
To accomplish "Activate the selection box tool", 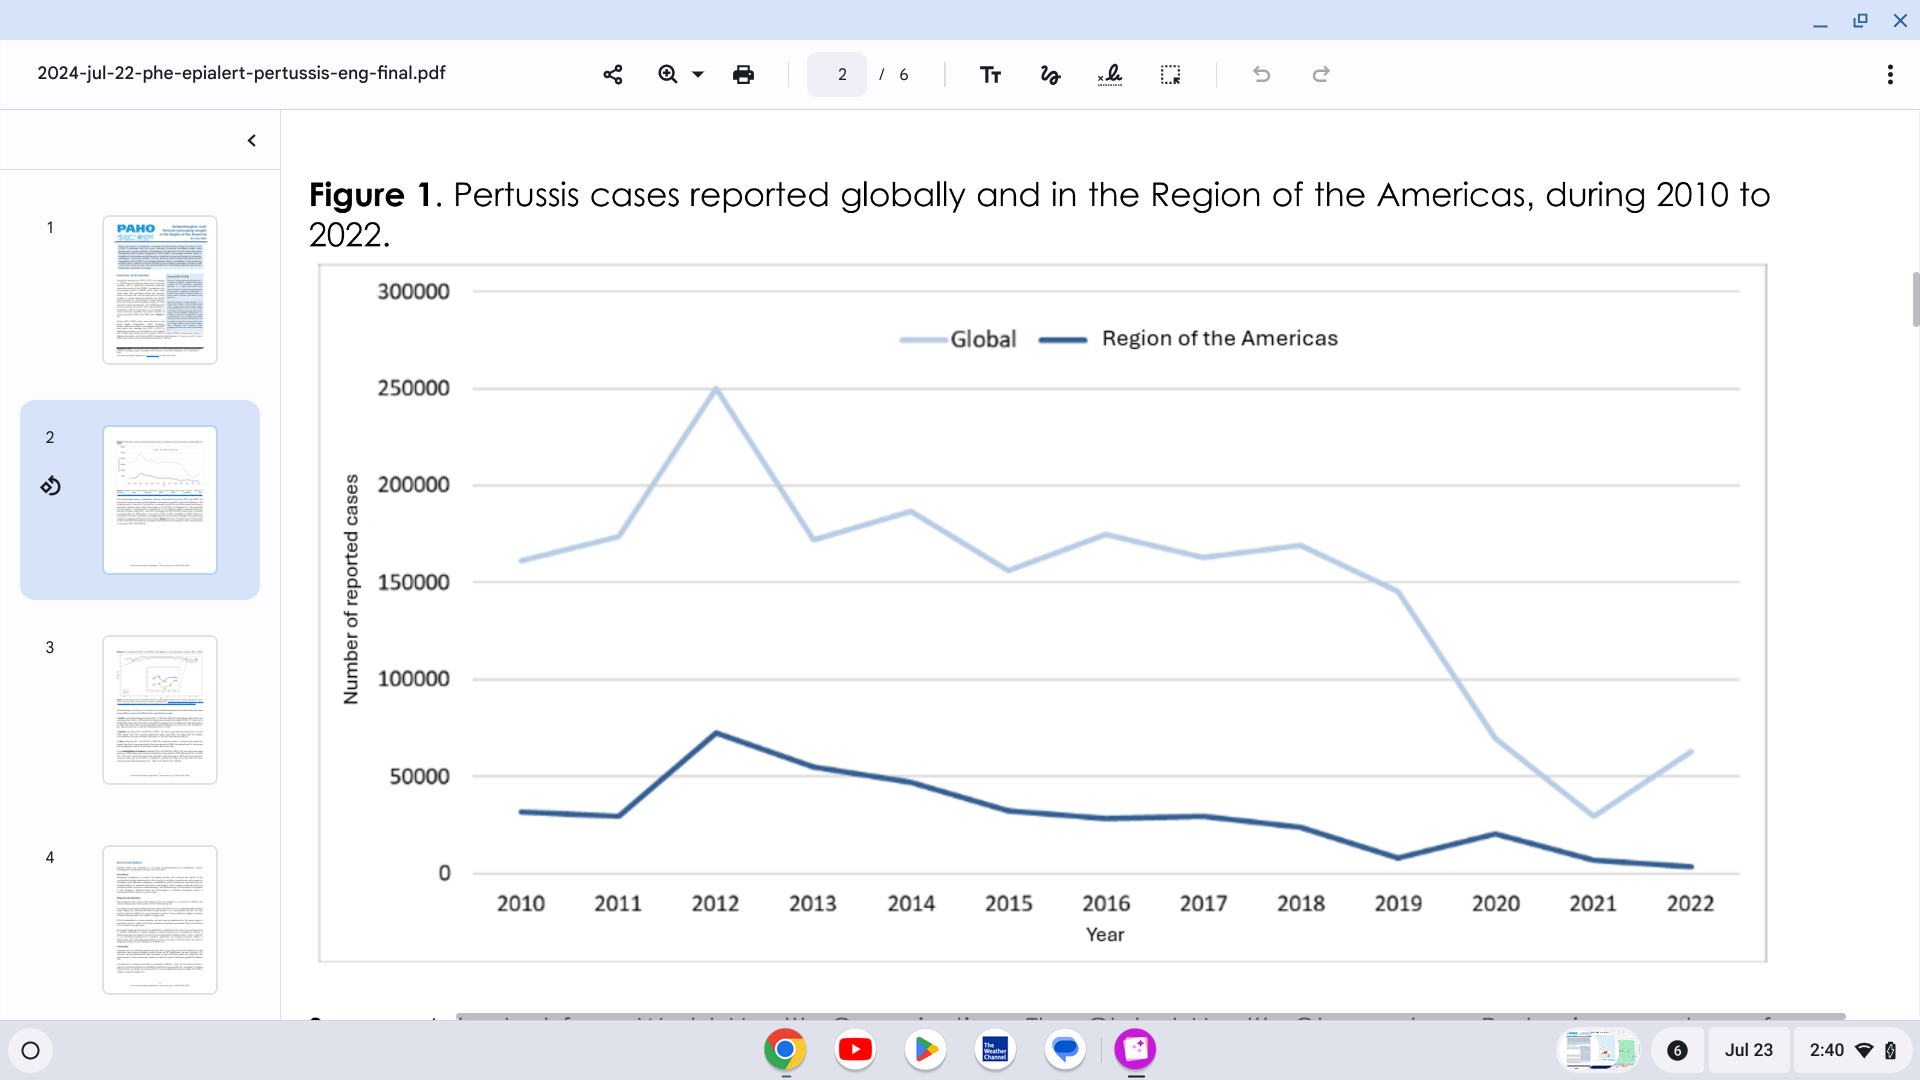I will coord(1170,74).
